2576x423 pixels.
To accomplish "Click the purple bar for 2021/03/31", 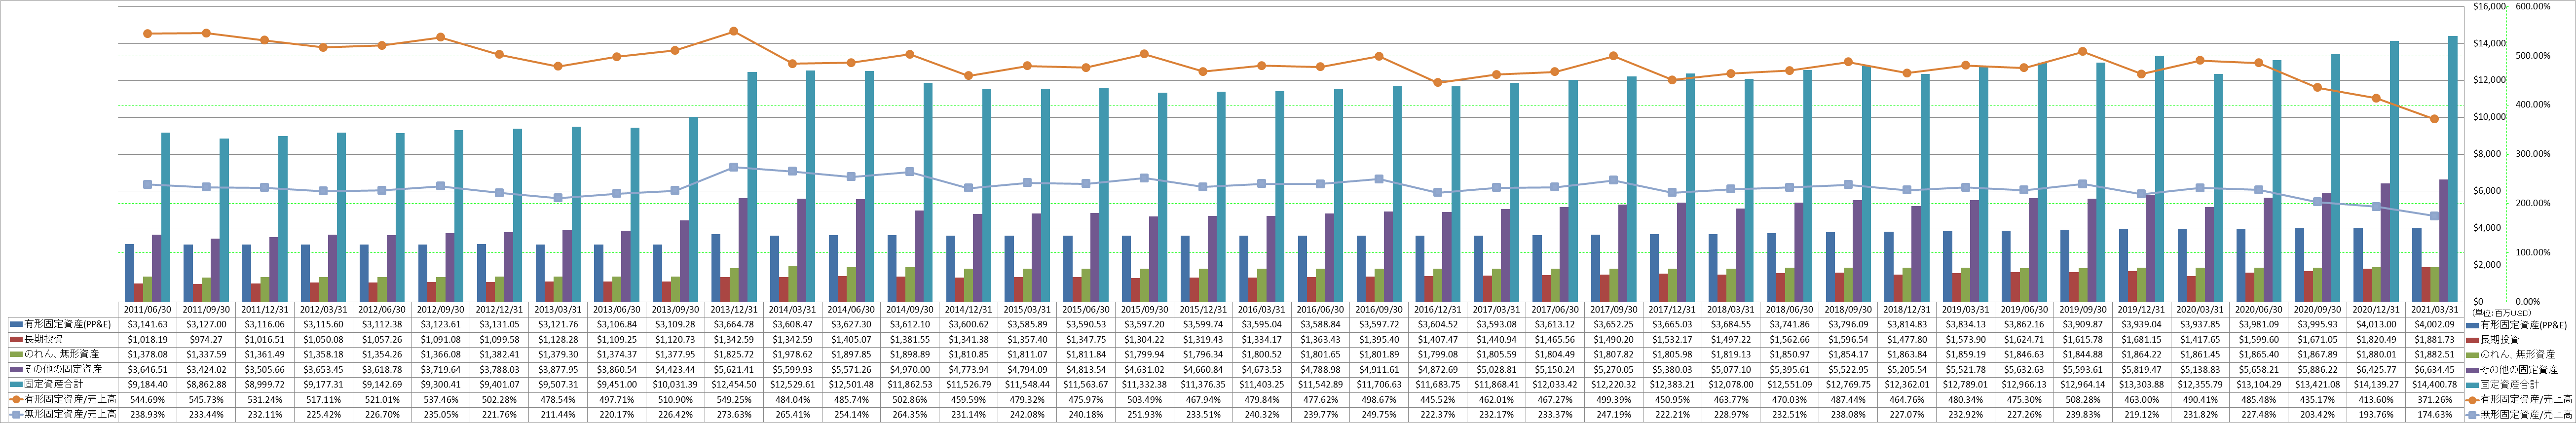I will 2443,241.
